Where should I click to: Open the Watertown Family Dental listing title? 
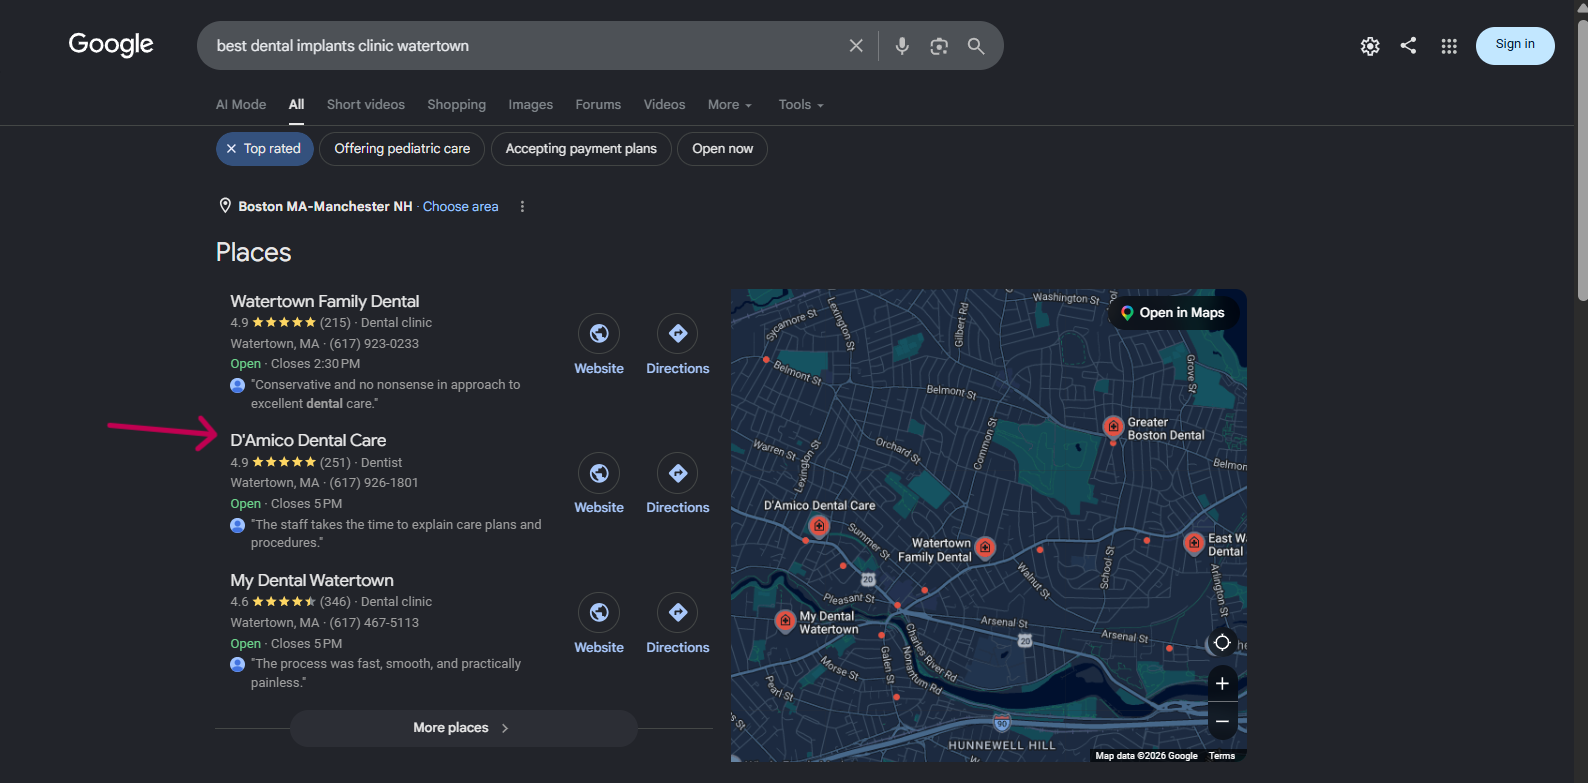tap(325, 301)
